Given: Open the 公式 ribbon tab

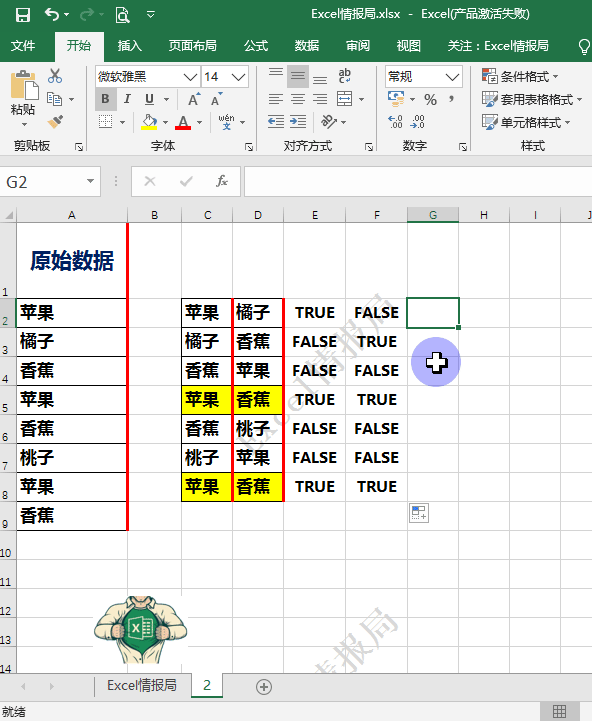Looking at the screenshot, I should click(x=256, y=46).
